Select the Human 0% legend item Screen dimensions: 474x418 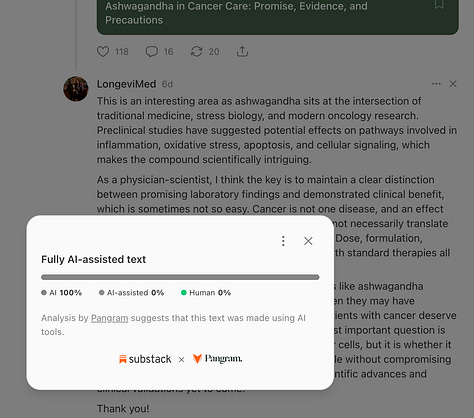(x=206, y=293)
